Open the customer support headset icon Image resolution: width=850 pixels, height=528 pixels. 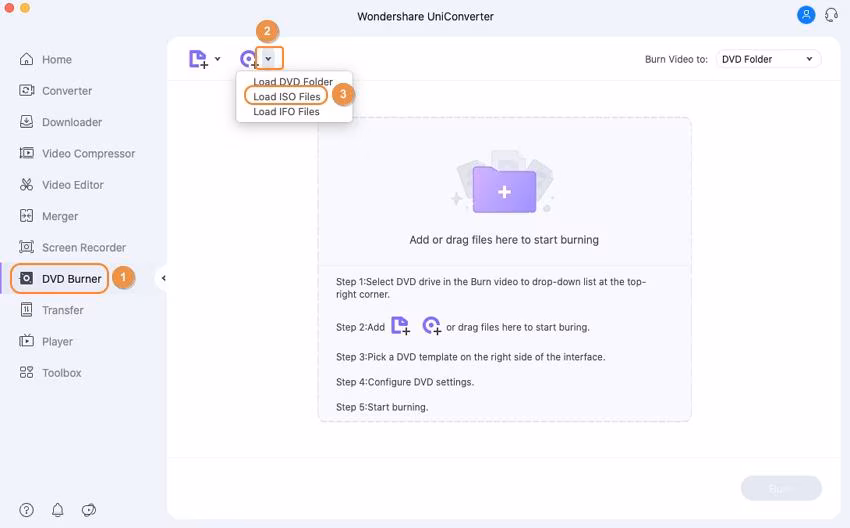831,15
